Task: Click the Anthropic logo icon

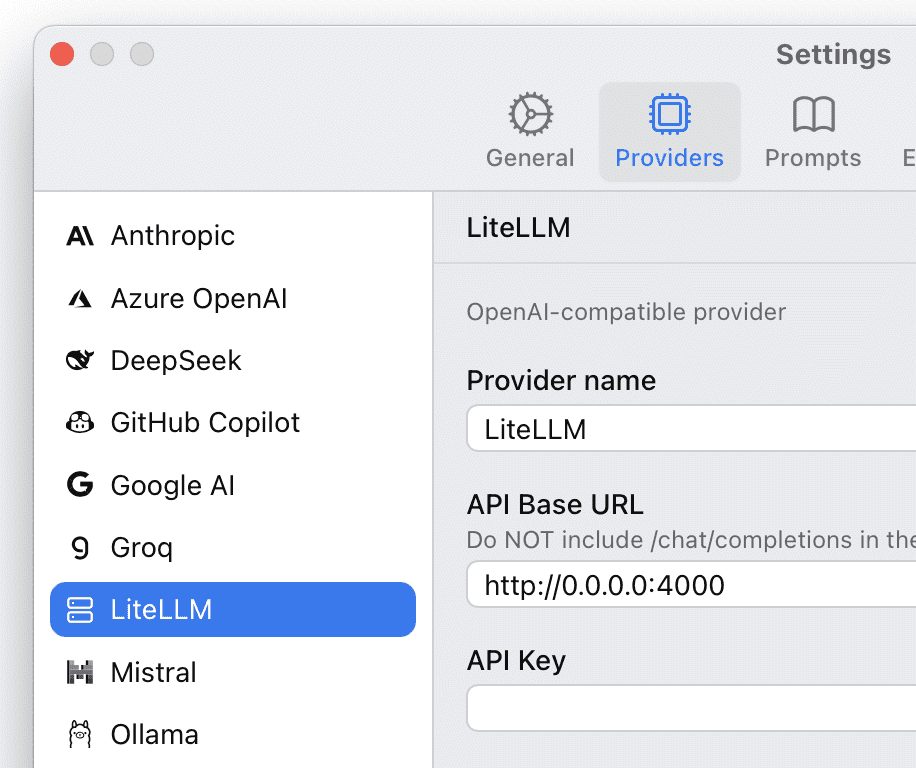Action: click(x=80, y=236)
